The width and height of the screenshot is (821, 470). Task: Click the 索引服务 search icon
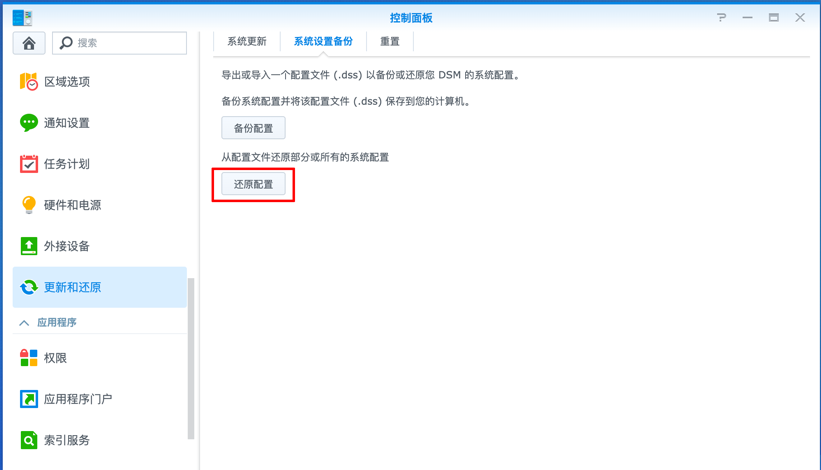[29, 440]
